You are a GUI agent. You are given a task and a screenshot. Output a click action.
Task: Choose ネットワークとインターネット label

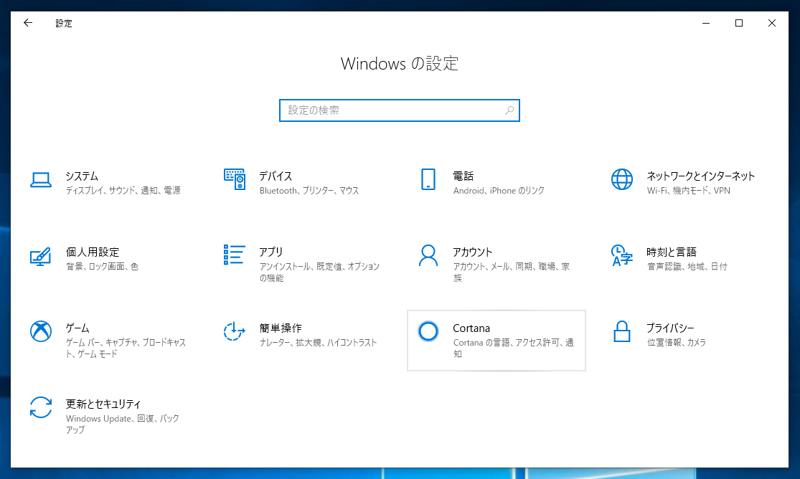tap(701, 176)
